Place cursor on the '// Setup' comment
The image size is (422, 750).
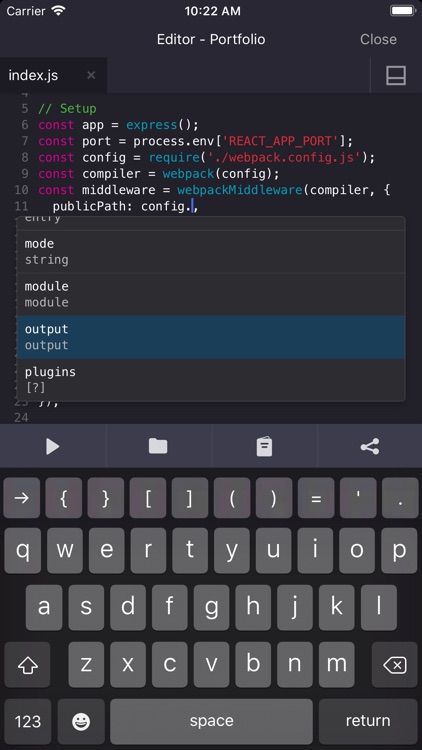click(x=67, y=109)
